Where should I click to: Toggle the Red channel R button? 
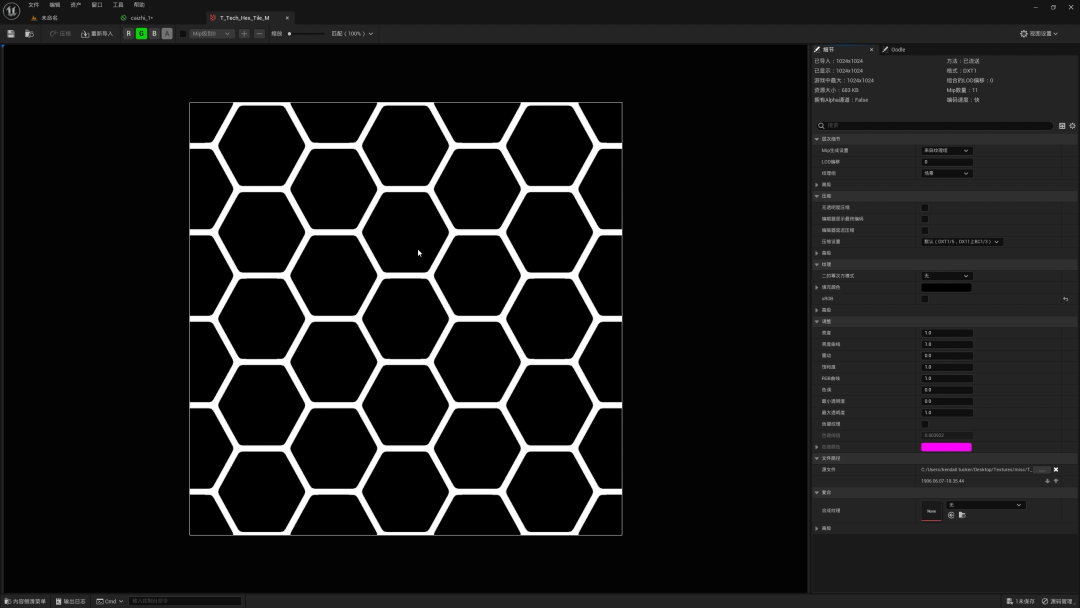(x=128, y=33)
